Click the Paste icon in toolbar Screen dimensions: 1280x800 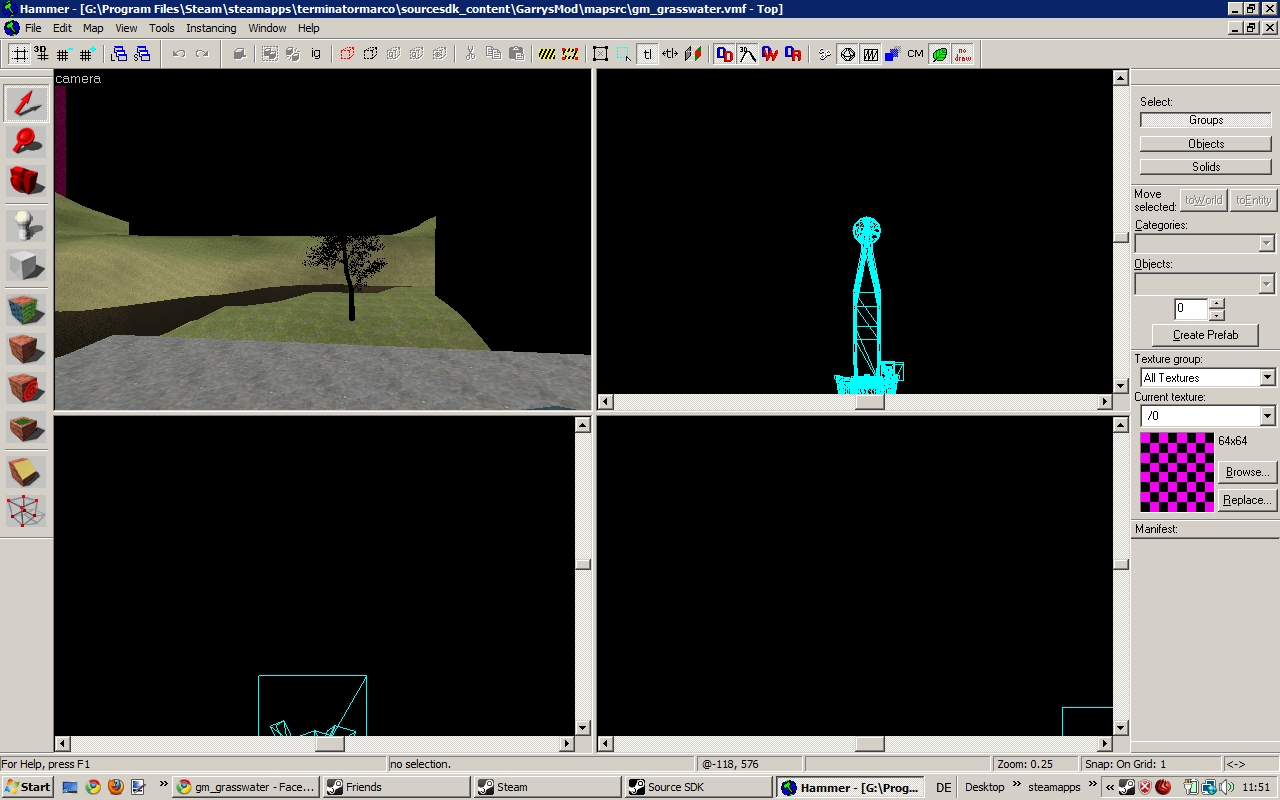[516, 54]
